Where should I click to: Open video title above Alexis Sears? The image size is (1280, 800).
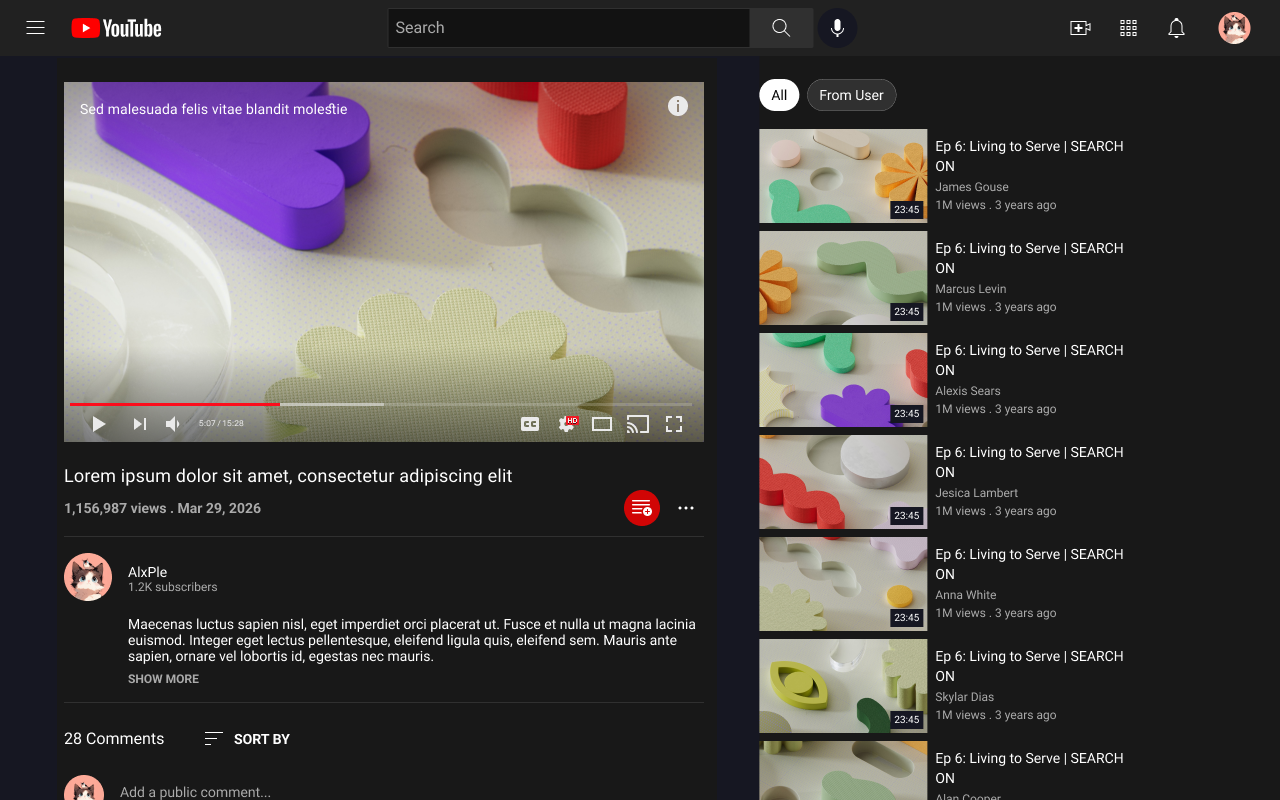[x=1029, y=360]
